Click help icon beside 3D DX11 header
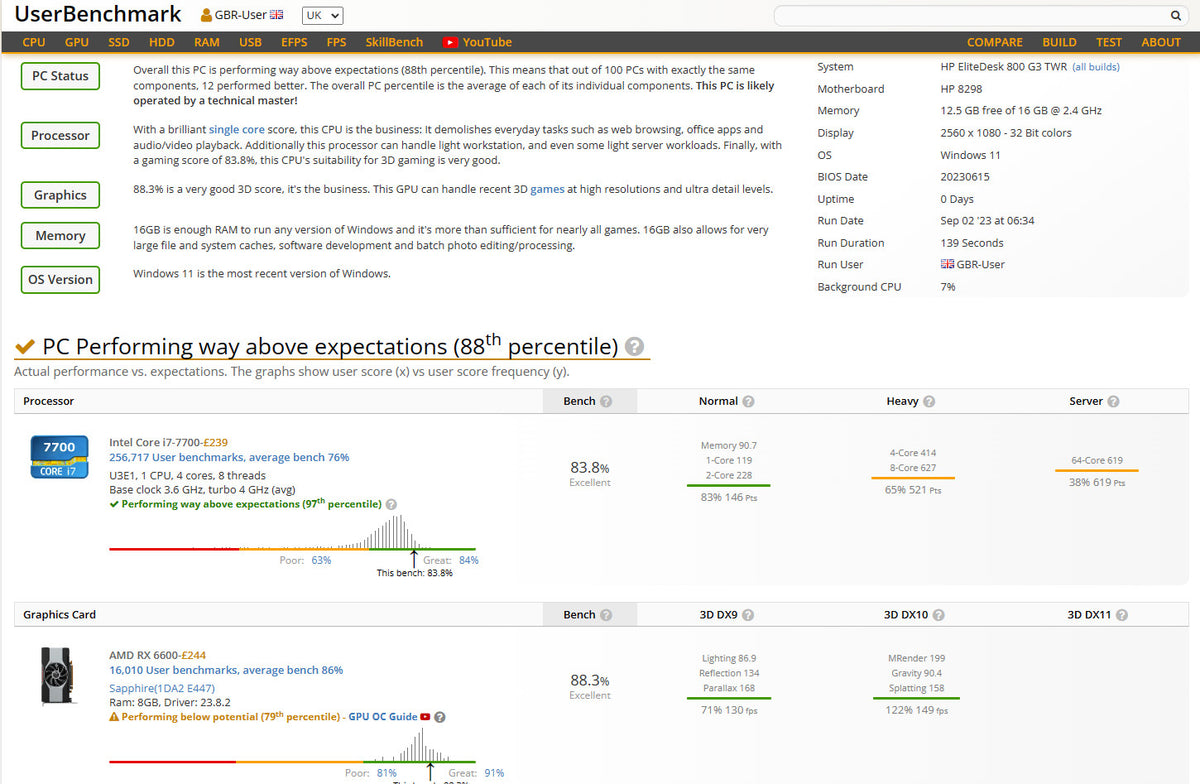The image size is (1200, 784). coord(1122,616)
